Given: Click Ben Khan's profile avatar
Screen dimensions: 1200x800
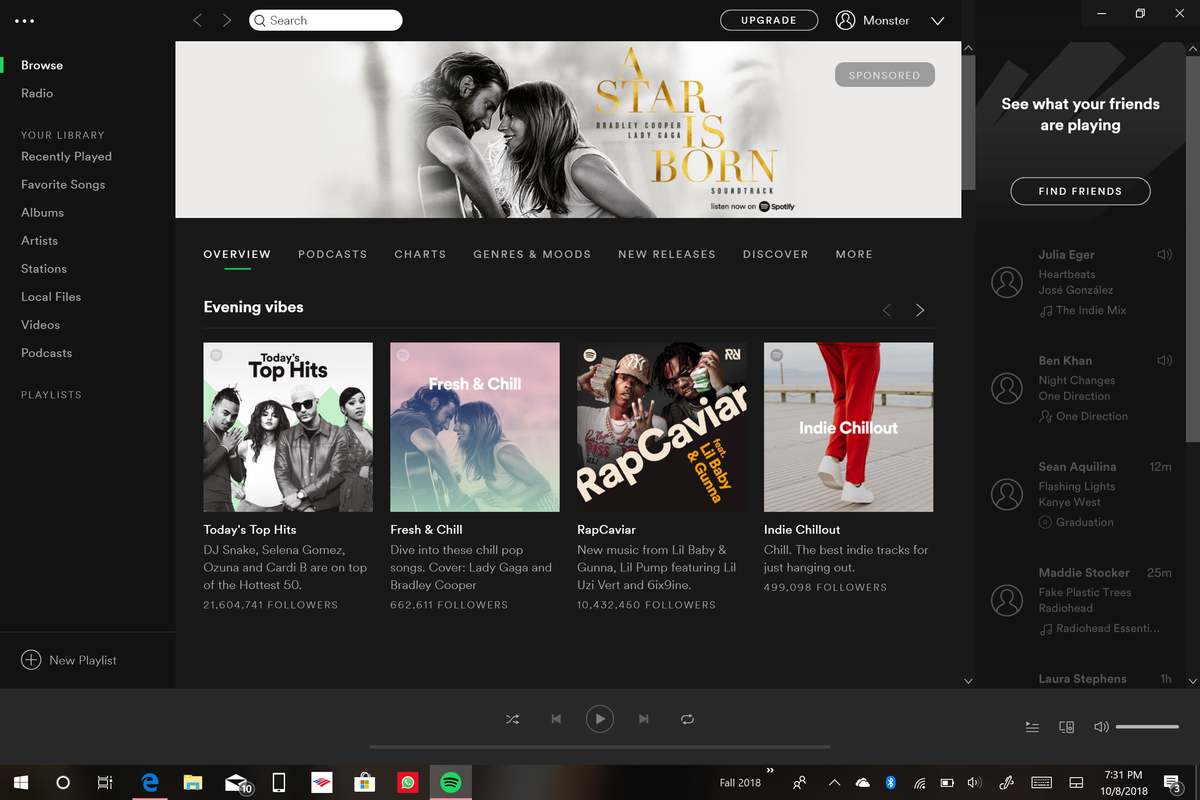Looking at the screenshot, I should pos(1006,388).
